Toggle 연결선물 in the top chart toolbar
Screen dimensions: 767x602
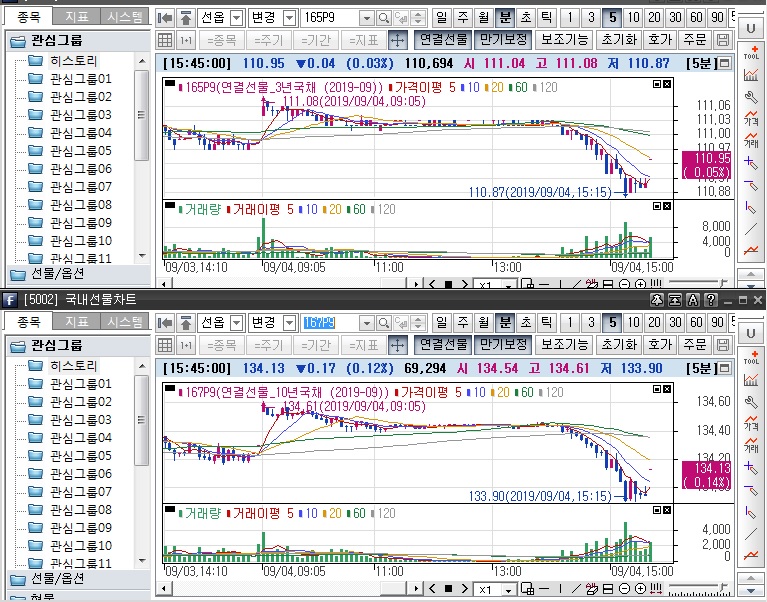coord(443,40)
